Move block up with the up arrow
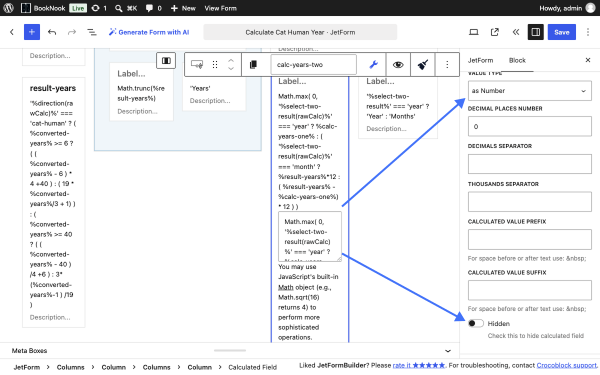Viewport: 600px width, 375px height. point(231,60)
